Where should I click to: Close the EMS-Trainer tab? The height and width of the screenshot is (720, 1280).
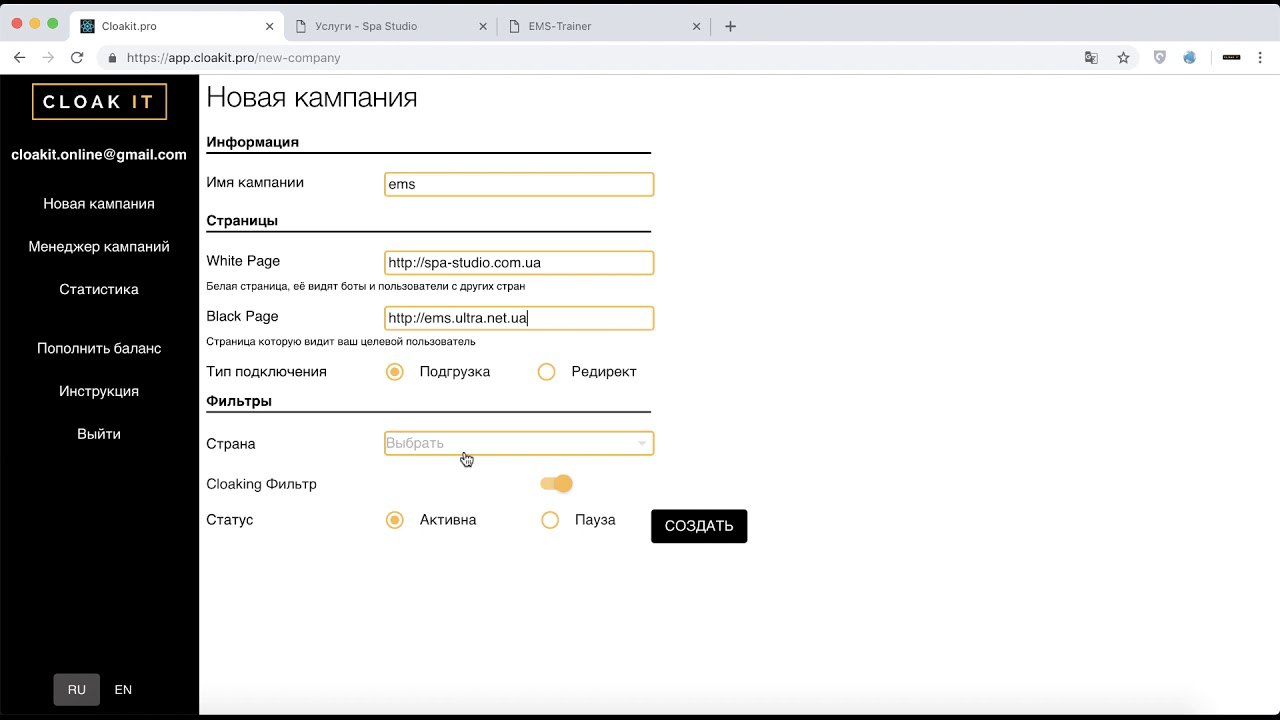coord(697,26)
